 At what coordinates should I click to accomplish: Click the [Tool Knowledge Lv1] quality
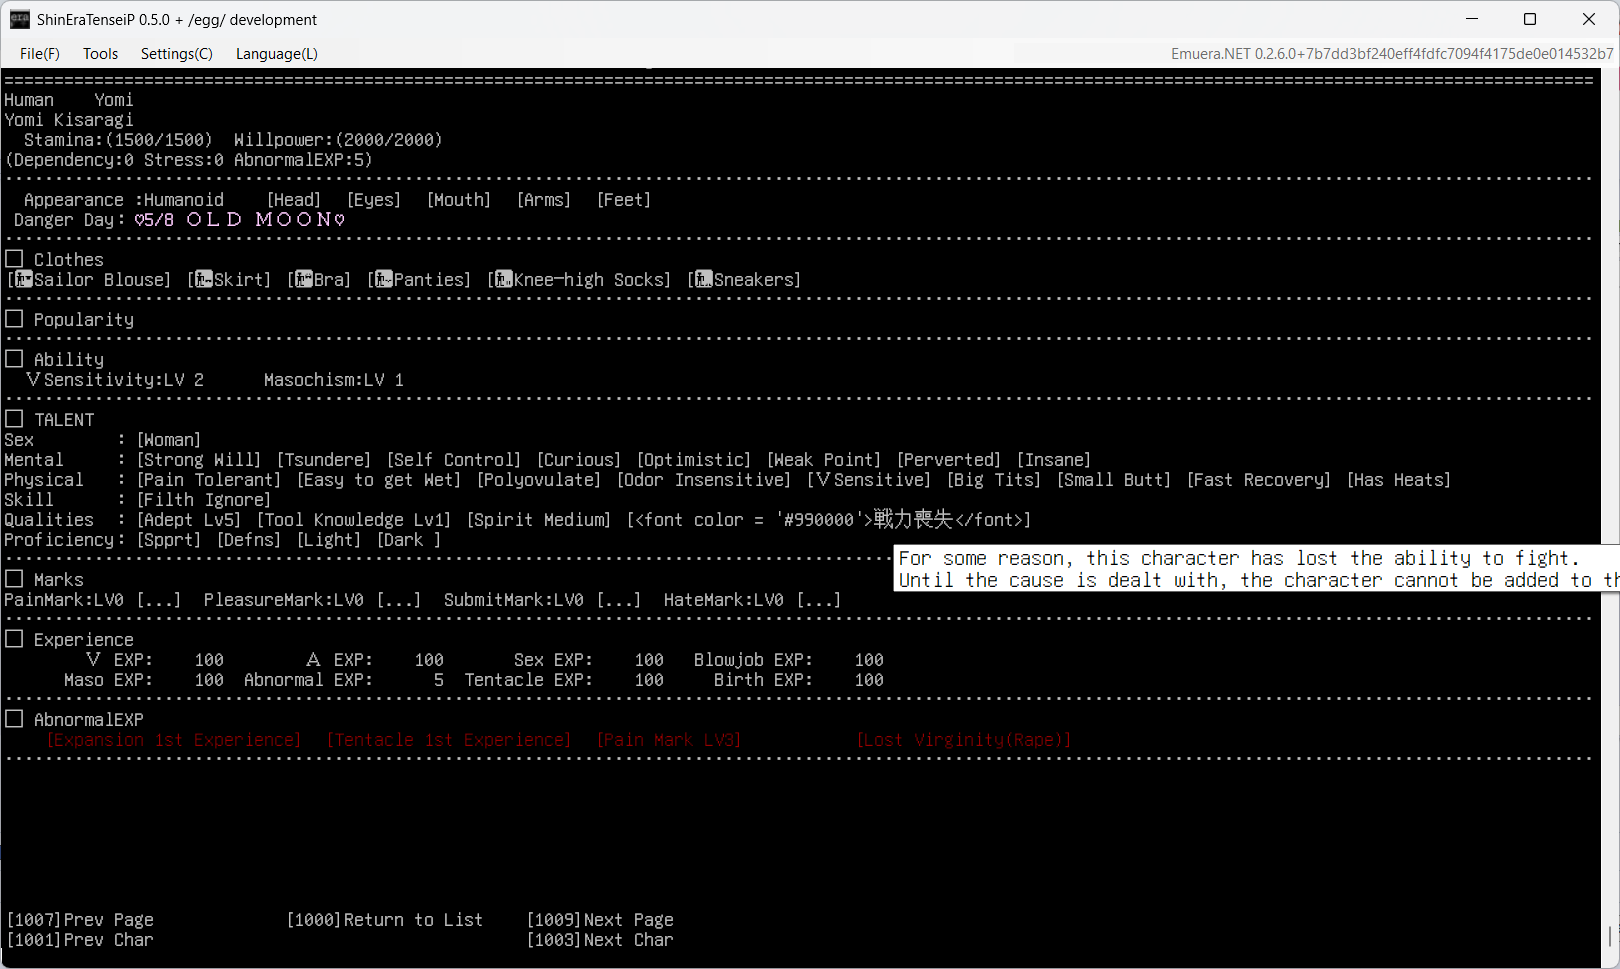[354, 520]
